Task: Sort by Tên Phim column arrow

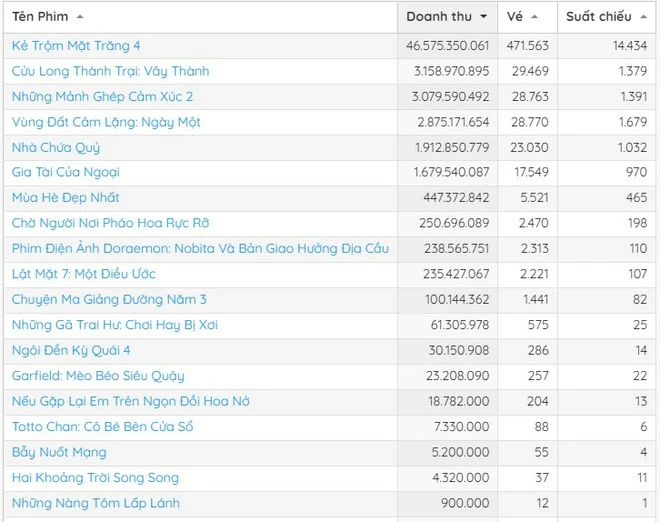Action: coord(80,17)
